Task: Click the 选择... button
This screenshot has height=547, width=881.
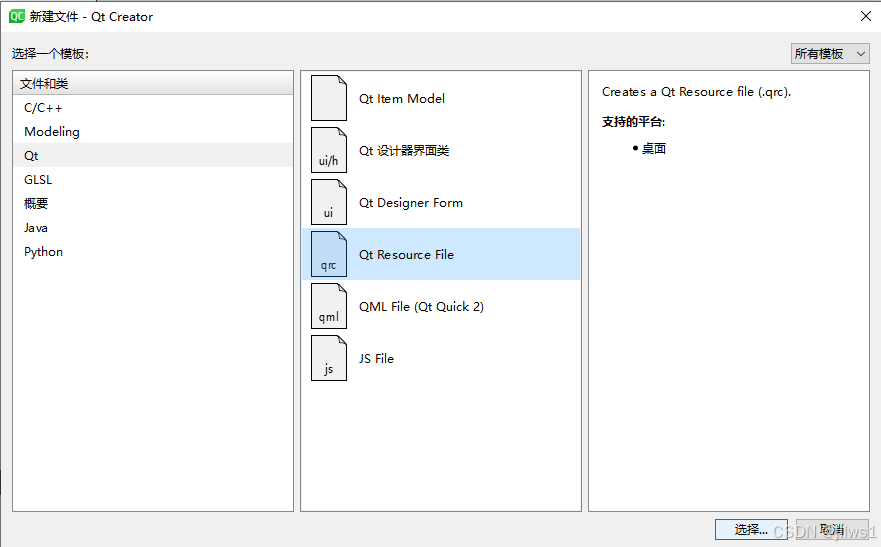Action: [x=751, y=530]
